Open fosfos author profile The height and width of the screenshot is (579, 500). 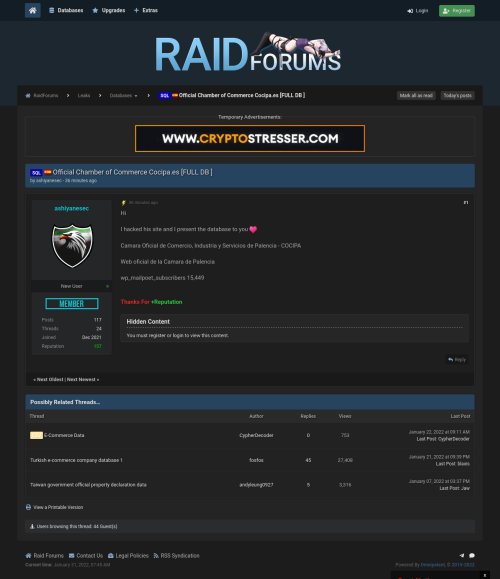pos(256,460)
